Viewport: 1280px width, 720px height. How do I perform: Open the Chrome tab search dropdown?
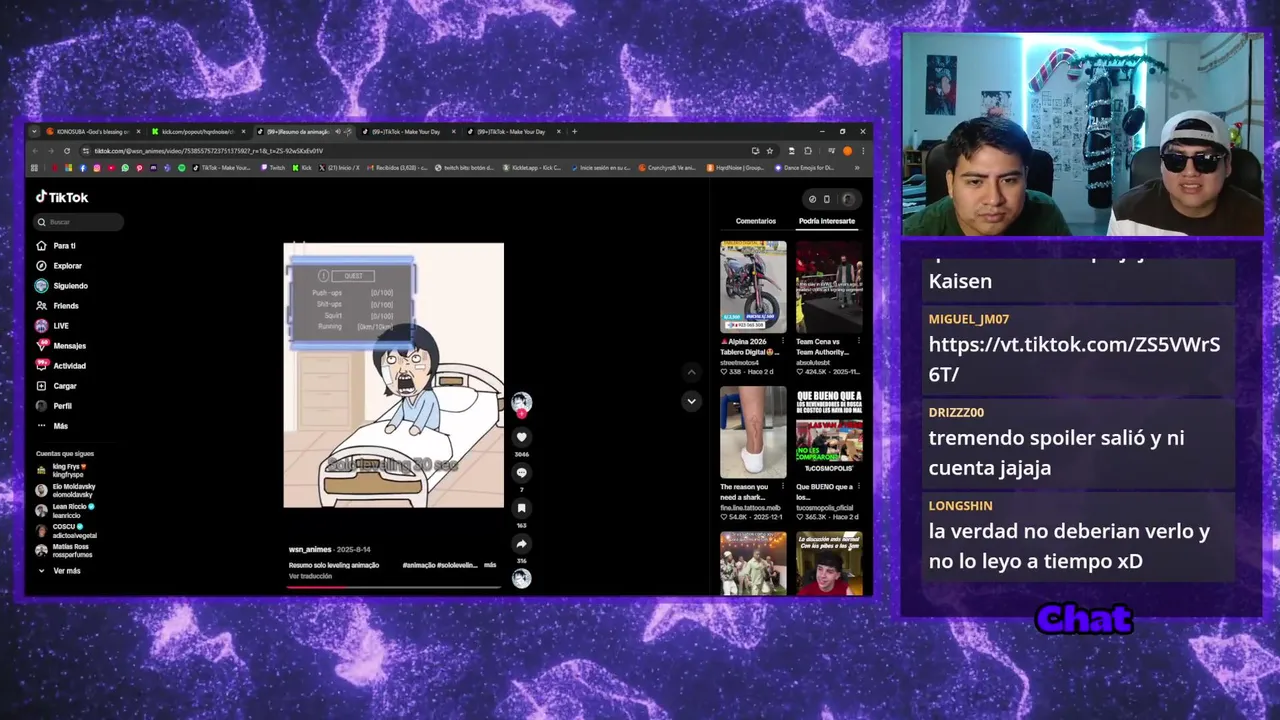tap(34, 131)
